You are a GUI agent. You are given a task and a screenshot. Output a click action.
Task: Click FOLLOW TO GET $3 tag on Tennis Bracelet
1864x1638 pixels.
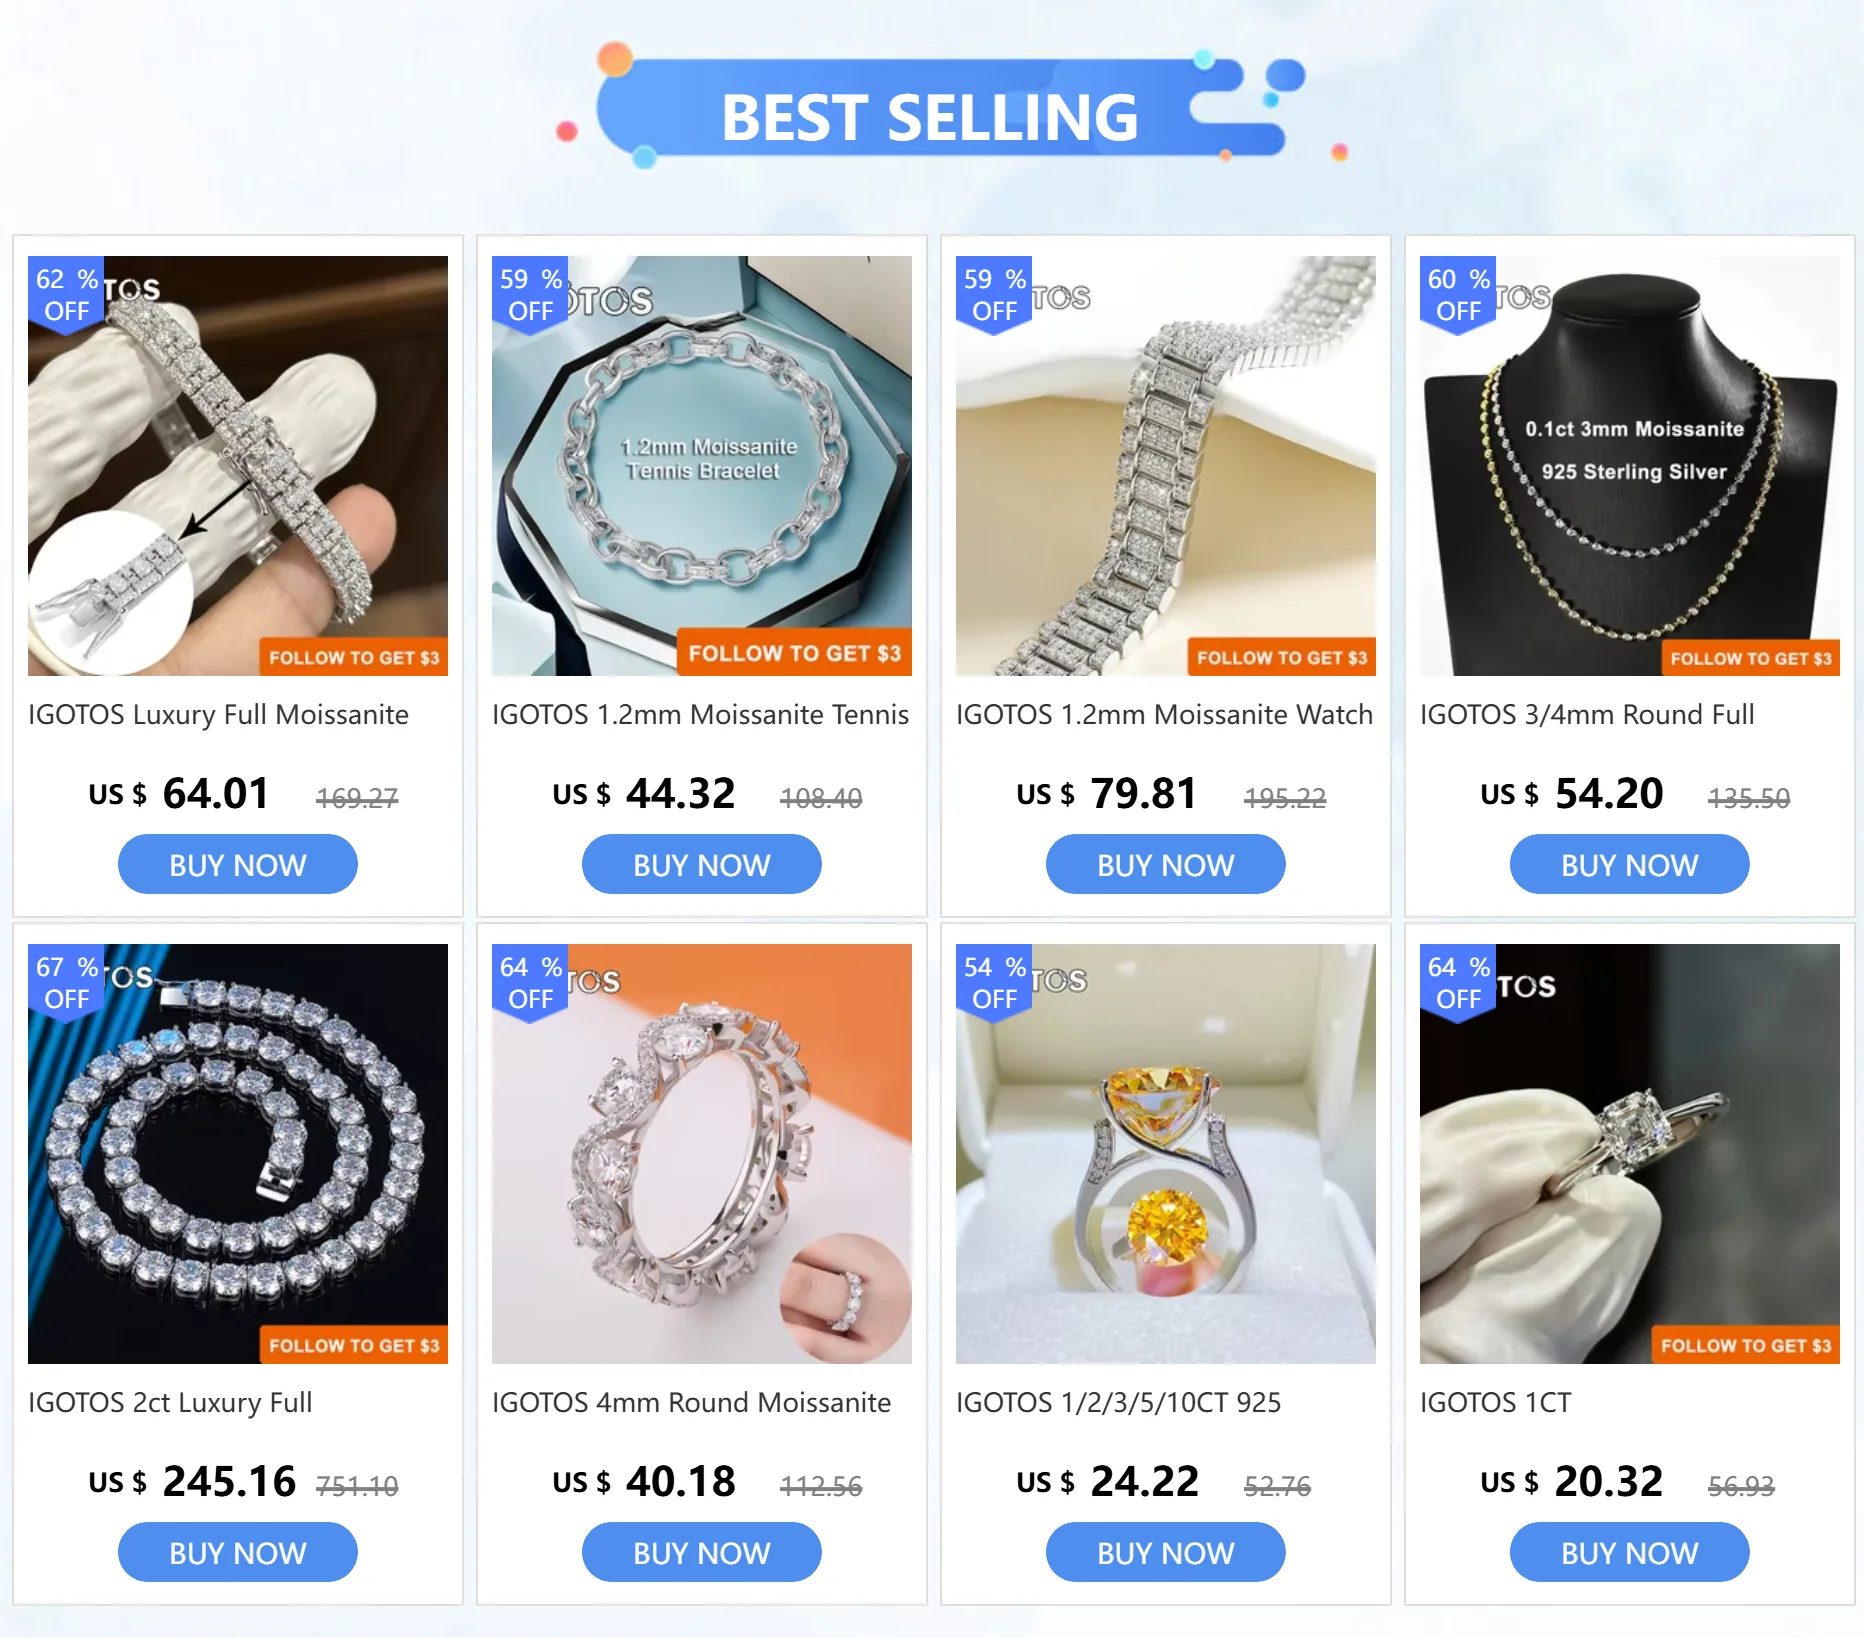click(794, 653)
